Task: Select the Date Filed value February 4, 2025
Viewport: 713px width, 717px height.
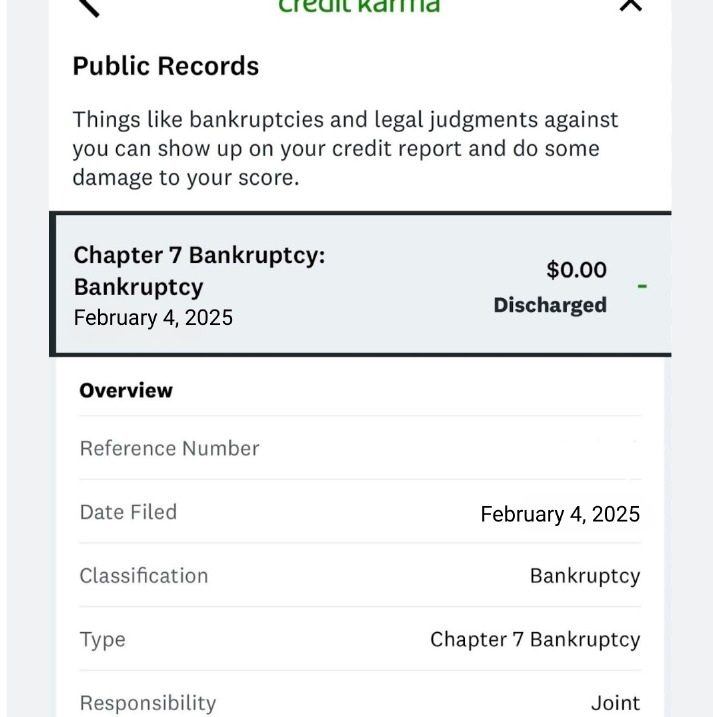Action: click(559, 514)
